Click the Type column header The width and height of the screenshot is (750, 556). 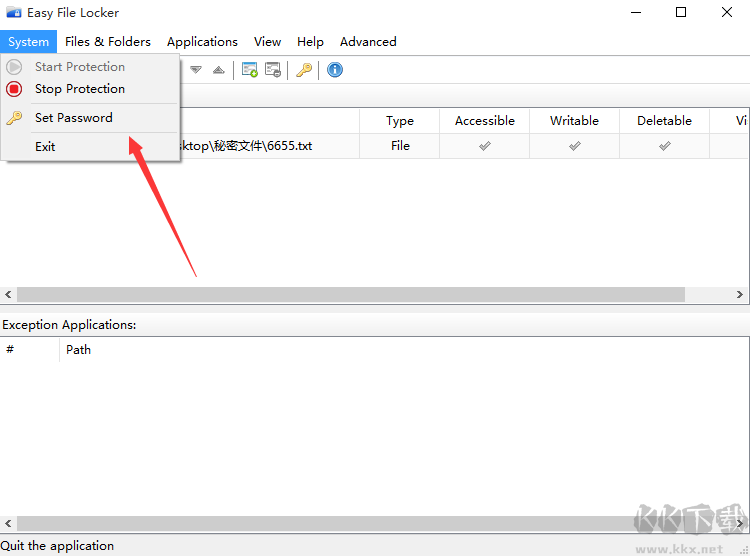(399, 121)
